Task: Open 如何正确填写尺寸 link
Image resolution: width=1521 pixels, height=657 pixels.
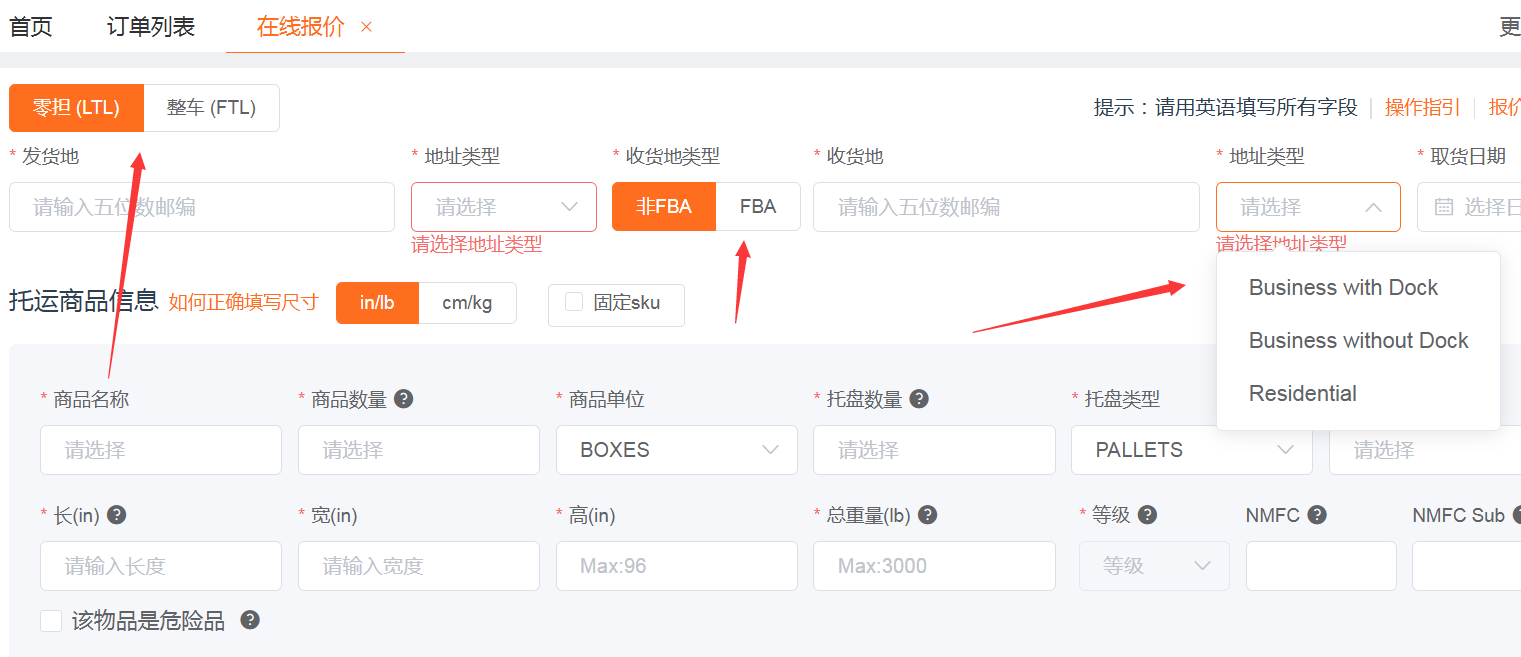Action: [x=243, y=303]
